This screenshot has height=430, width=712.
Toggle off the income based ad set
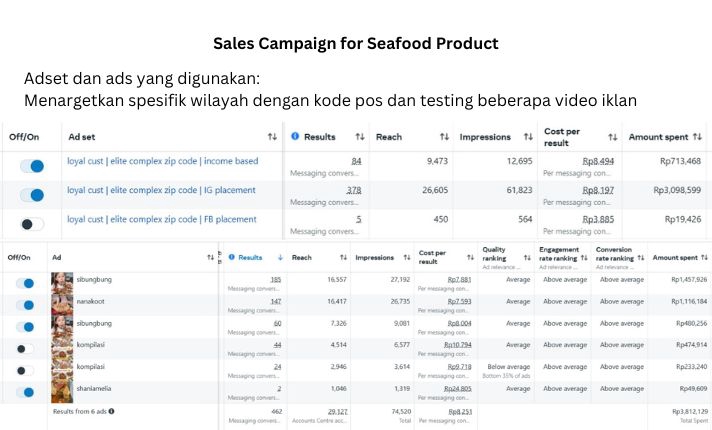pyautogui.click(x=32, y=166)
